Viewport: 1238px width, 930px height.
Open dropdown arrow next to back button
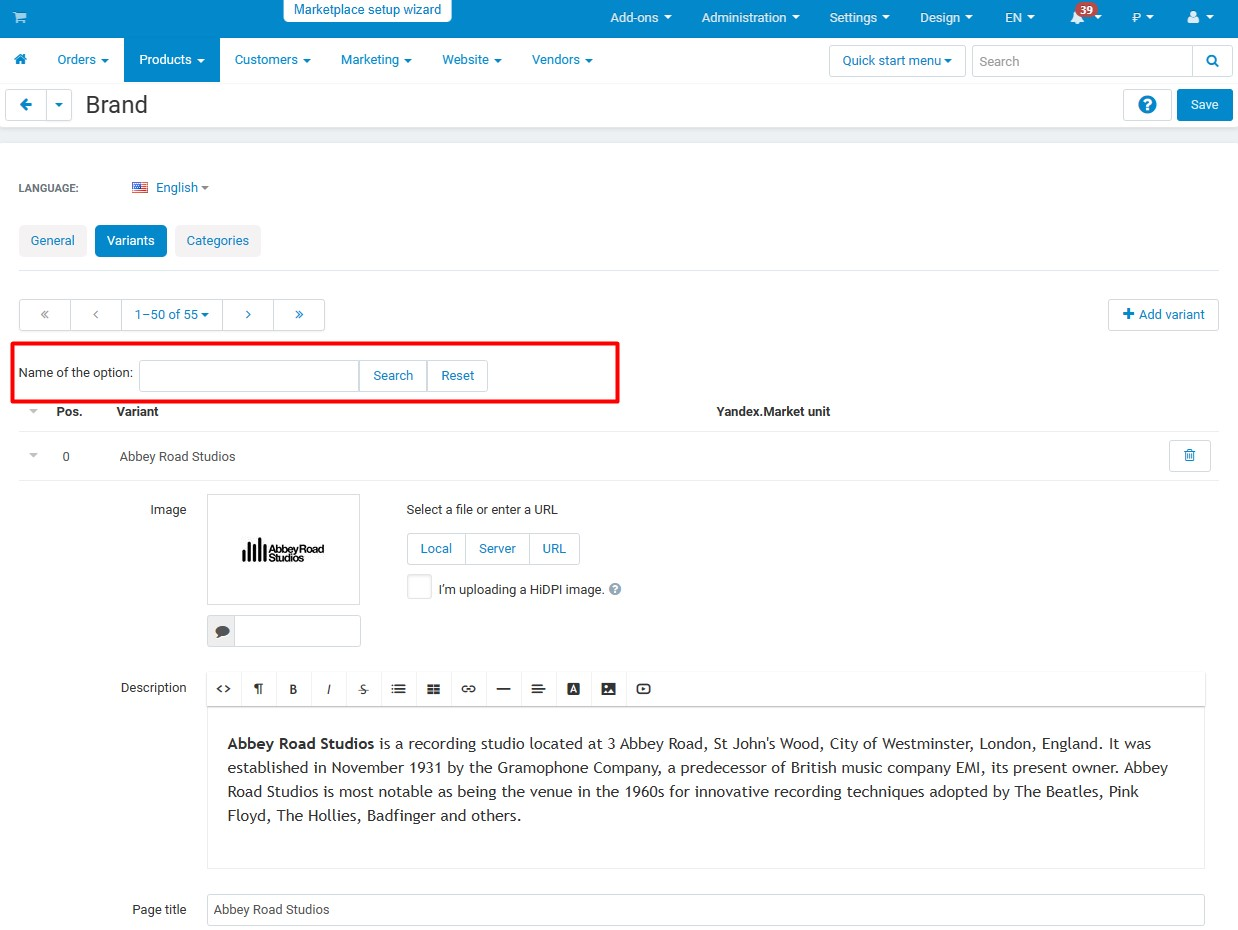(x=59, y=105)
